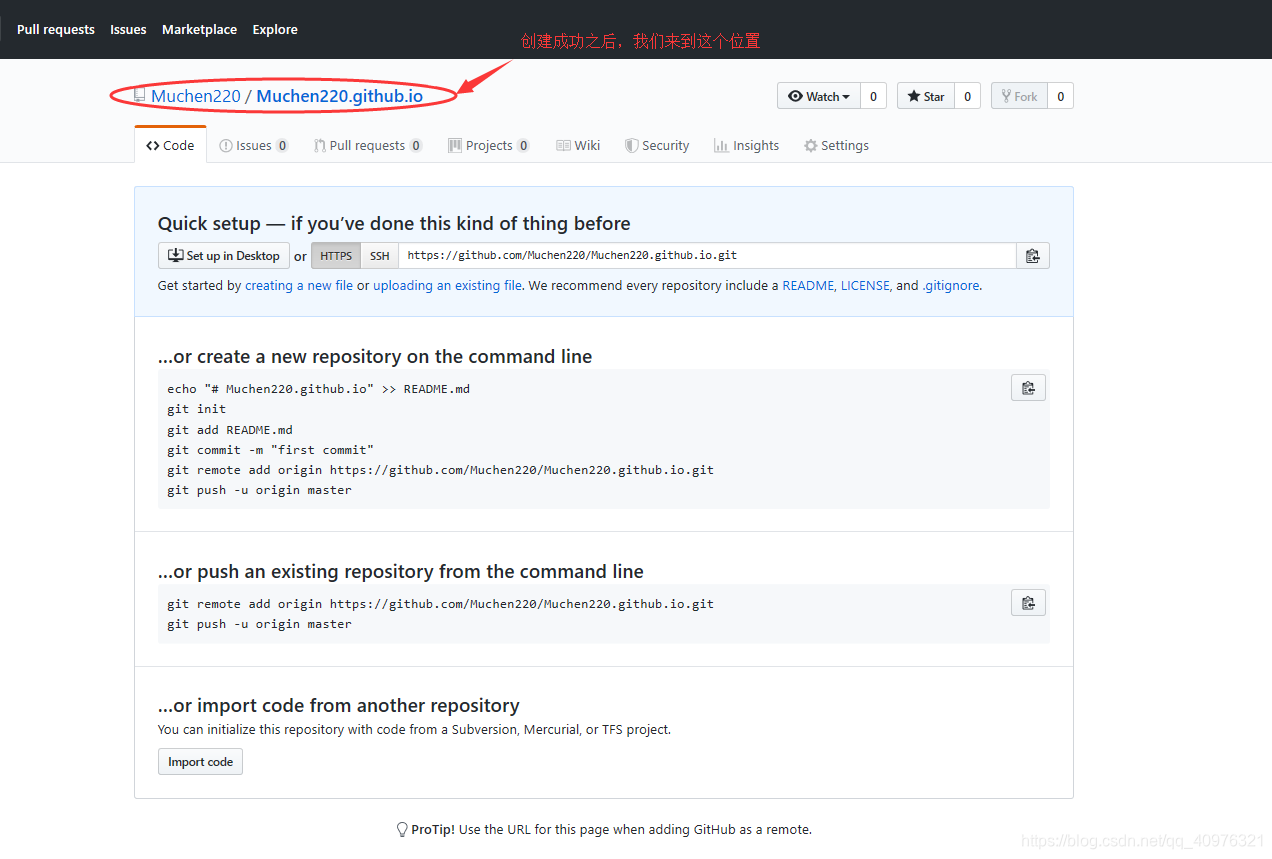
Task: Click '...or push an existing repository' heading
Action: coord(401,571)
